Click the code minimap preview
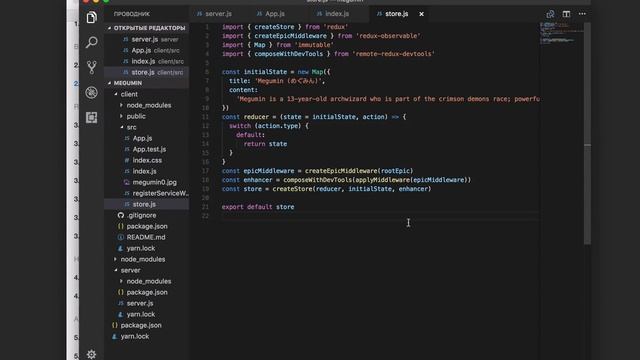The width and height of the screenshot is (640, 360). tap(562, 33)
